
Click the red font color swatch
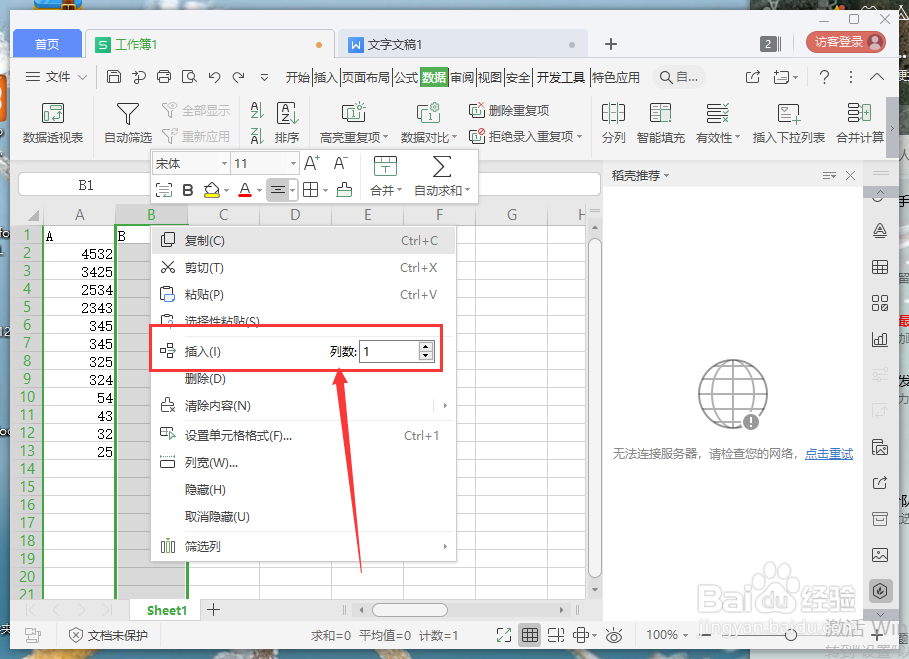pos(242,190)
